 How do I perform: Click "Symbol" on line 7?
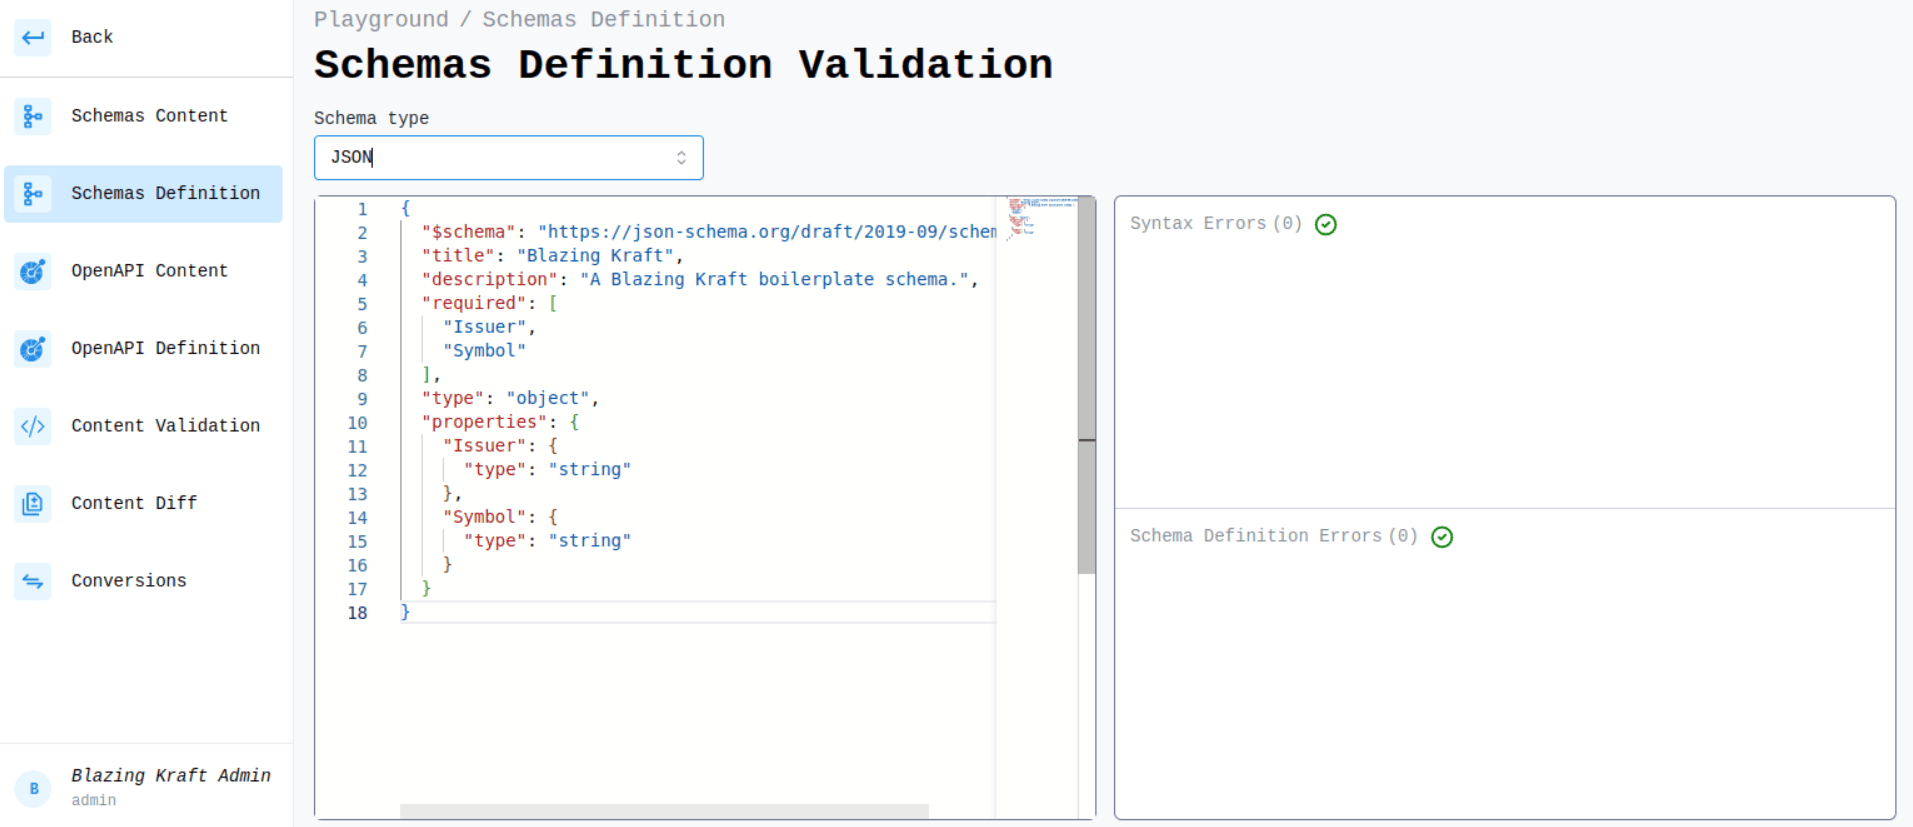click(484, 351)
